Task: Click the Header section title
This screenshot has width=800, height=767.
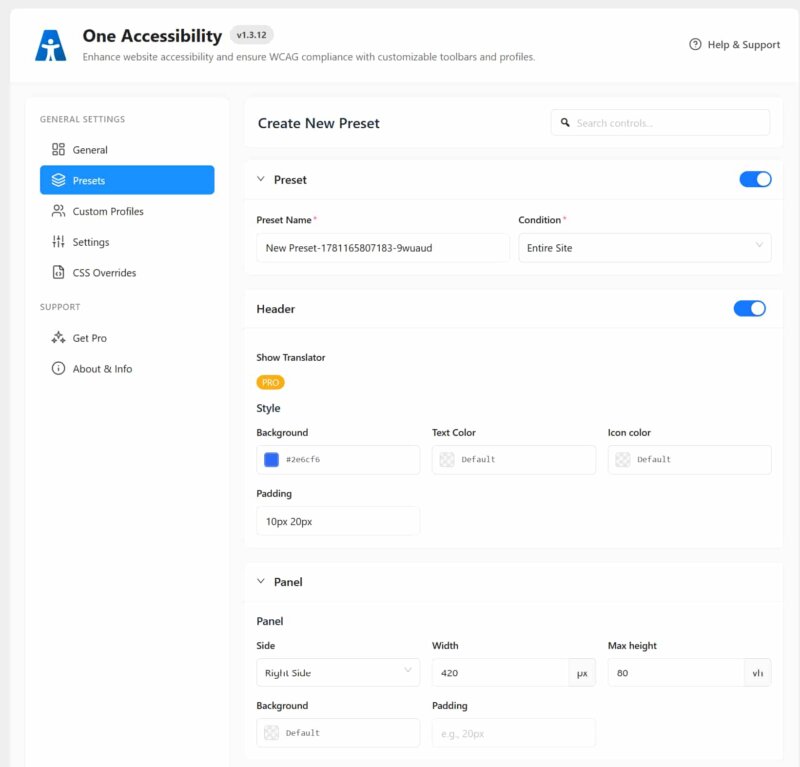Action: click(276, 309)
